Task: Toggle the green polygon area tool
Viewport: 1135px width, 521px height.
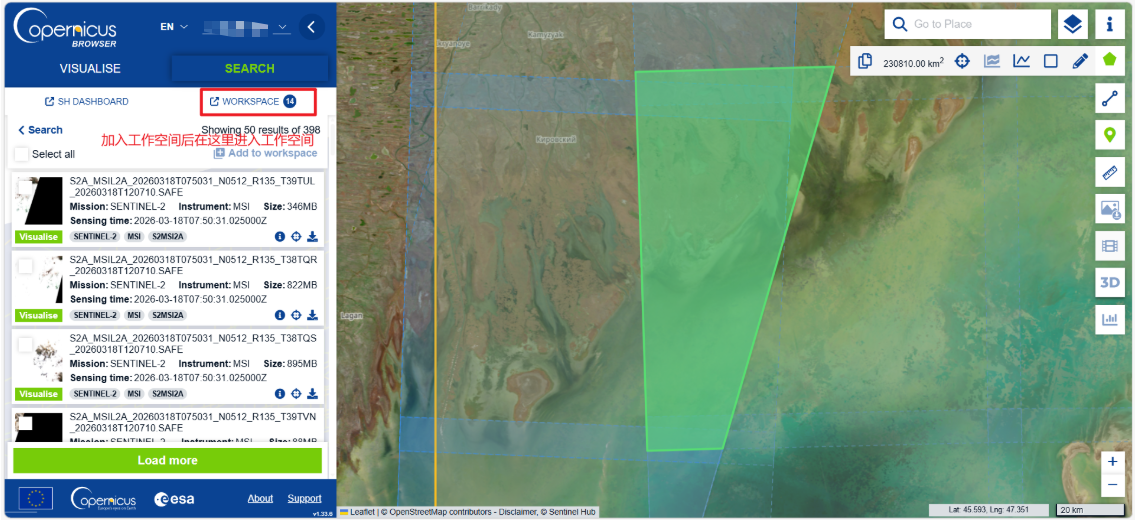Action: click(x=1110, y=61)
